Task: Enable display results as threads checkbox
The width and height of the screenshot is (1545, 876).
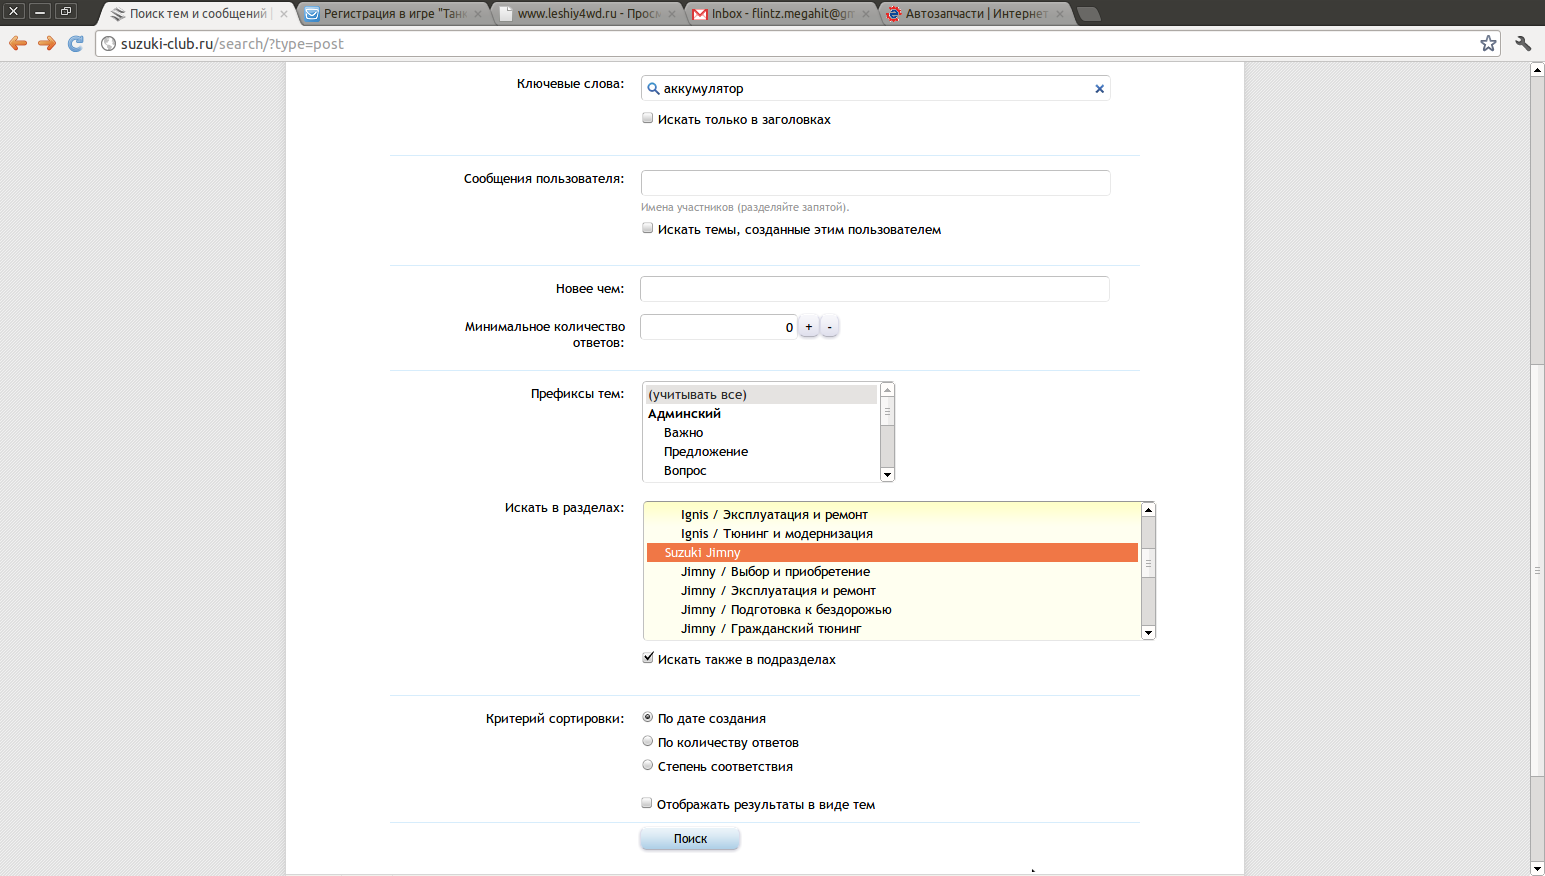Action: pos(647,803)
